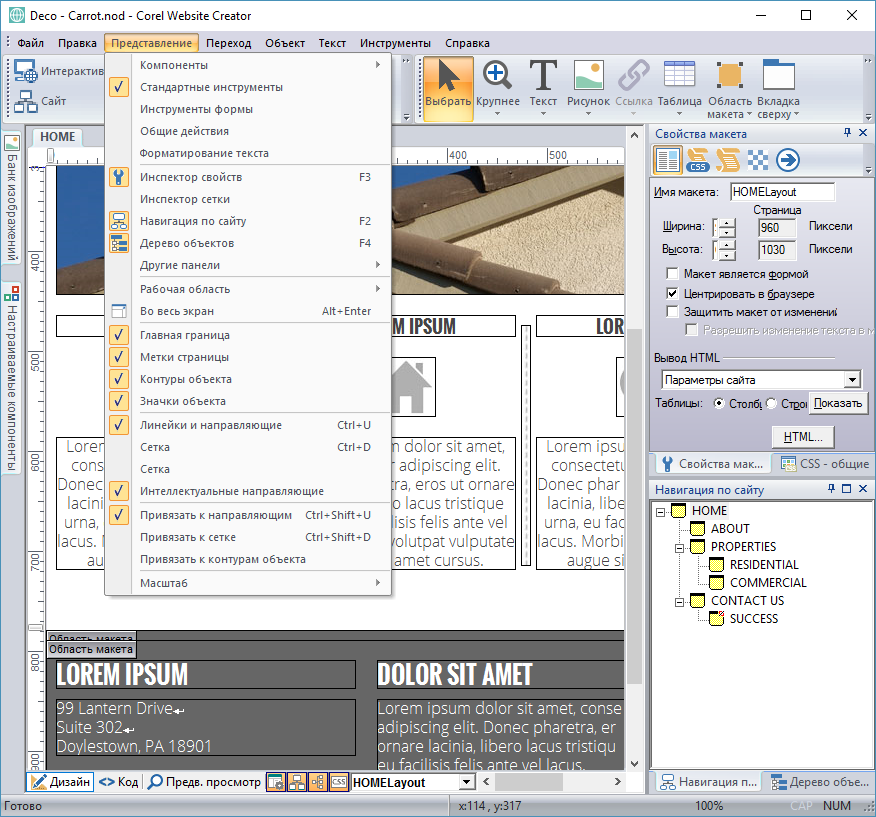876x817 pixels.
Task: Enable Макет является формой checkbox
Action: (673, 274)
